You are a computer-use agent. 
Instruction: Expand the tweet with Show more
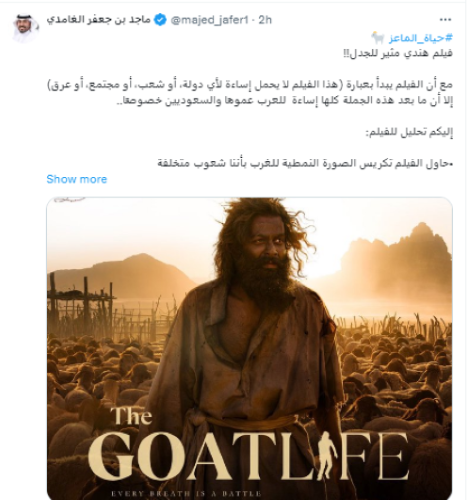click(x=77, y=179)
